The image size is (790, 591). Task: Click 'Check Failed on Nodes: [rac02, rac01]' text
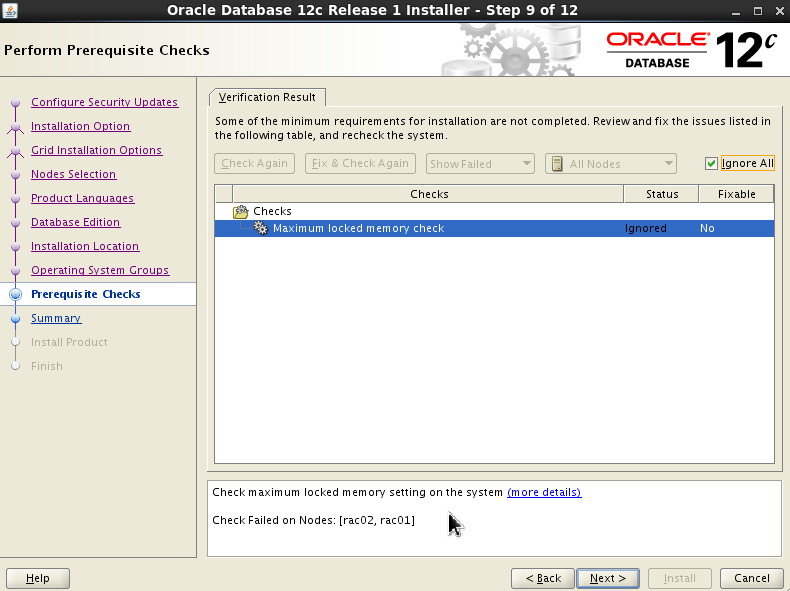coord(313,520)
